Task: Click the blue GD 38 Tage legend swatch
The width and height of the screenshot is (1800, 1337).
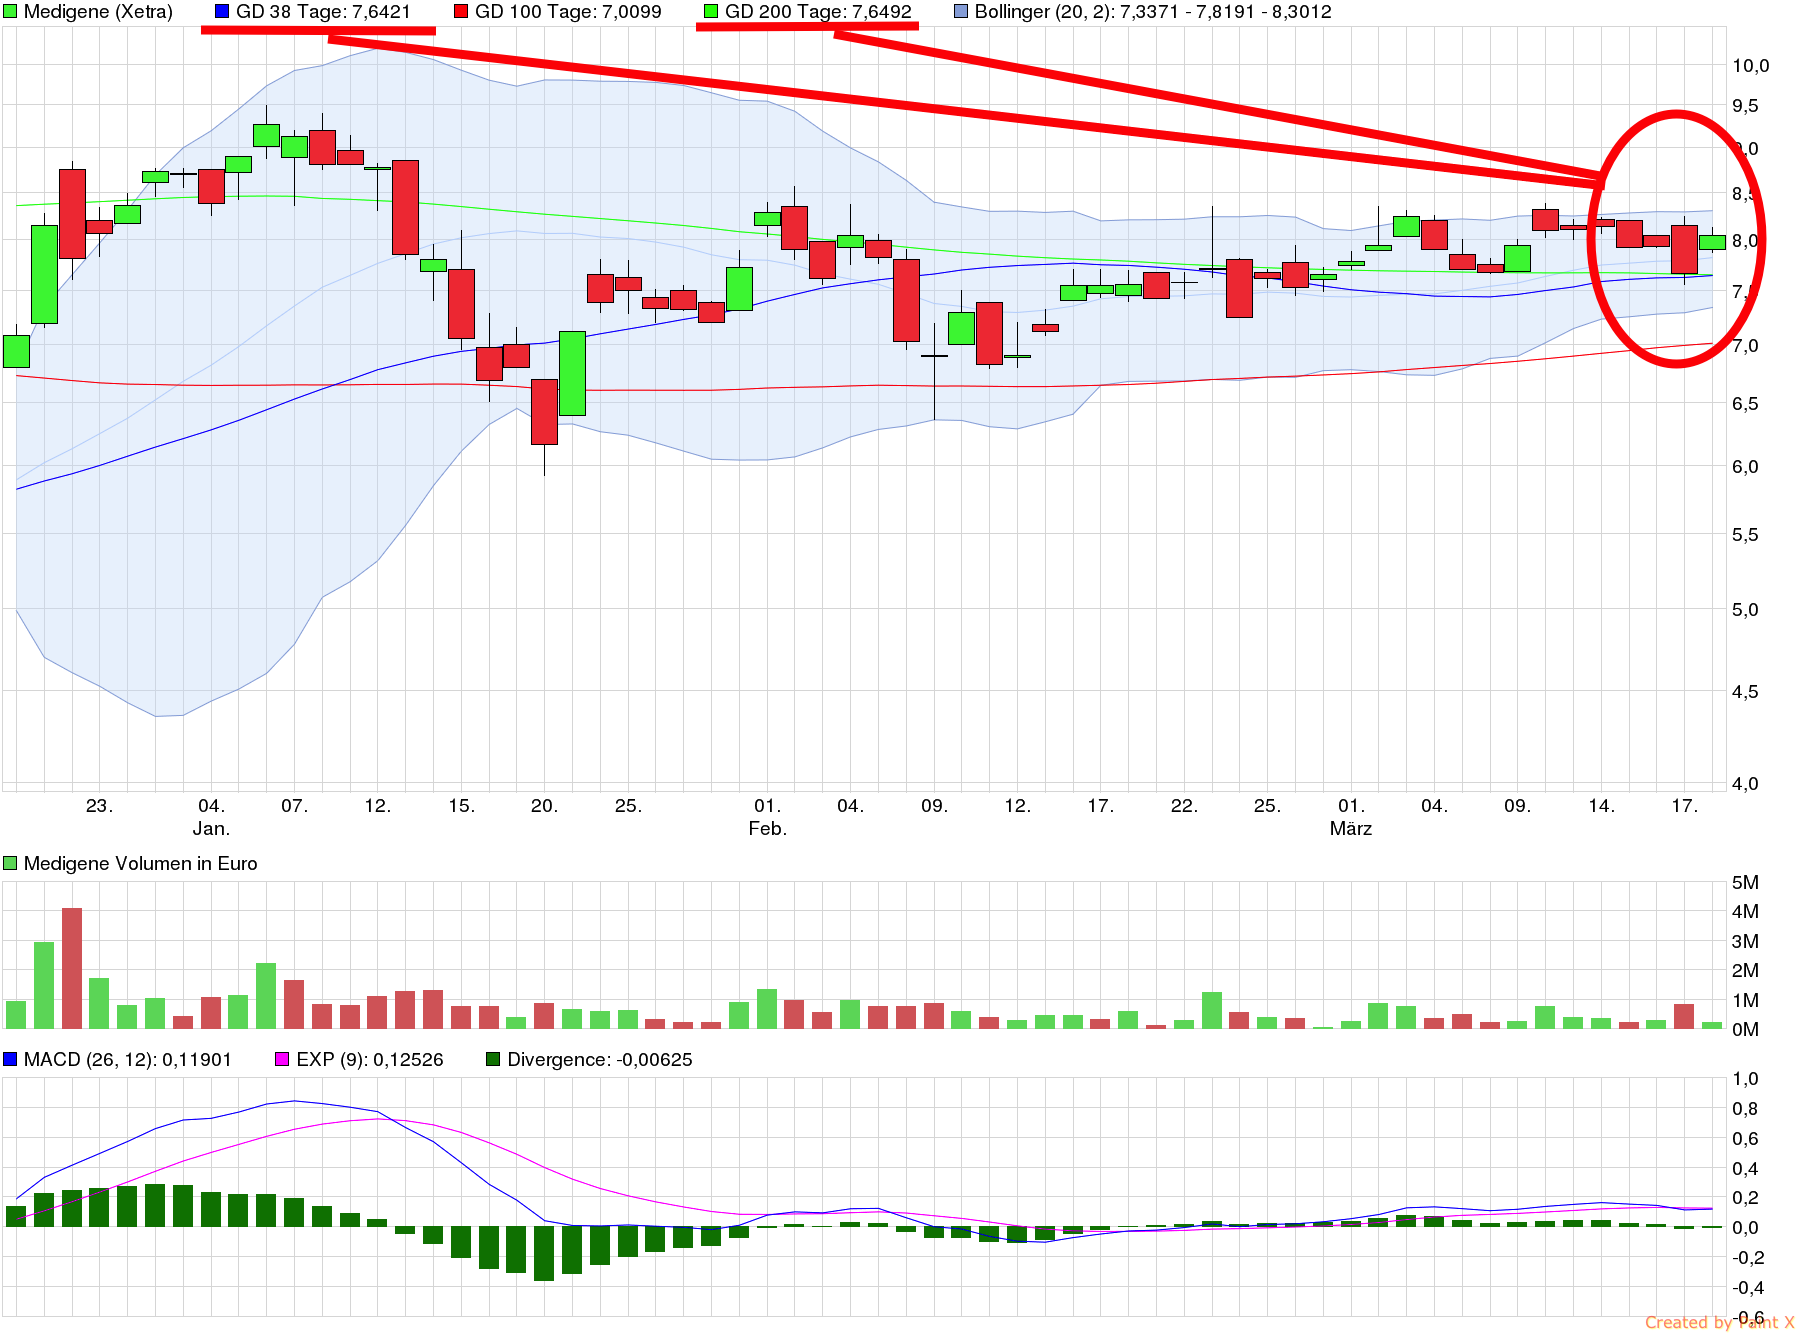Action: pyautogui.click(x=222, y=12)
